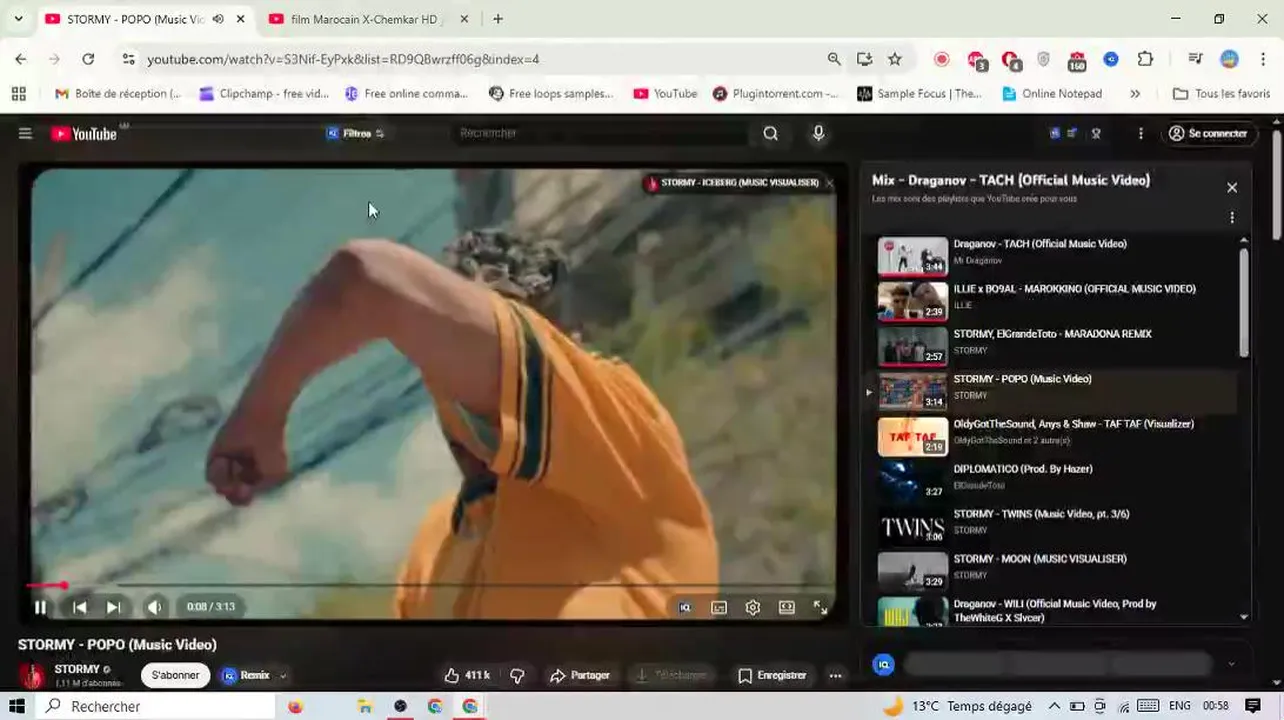Share the video via Partager
Image resolution: width=1284 pixels, height=720 pixels.
[580, 676]
